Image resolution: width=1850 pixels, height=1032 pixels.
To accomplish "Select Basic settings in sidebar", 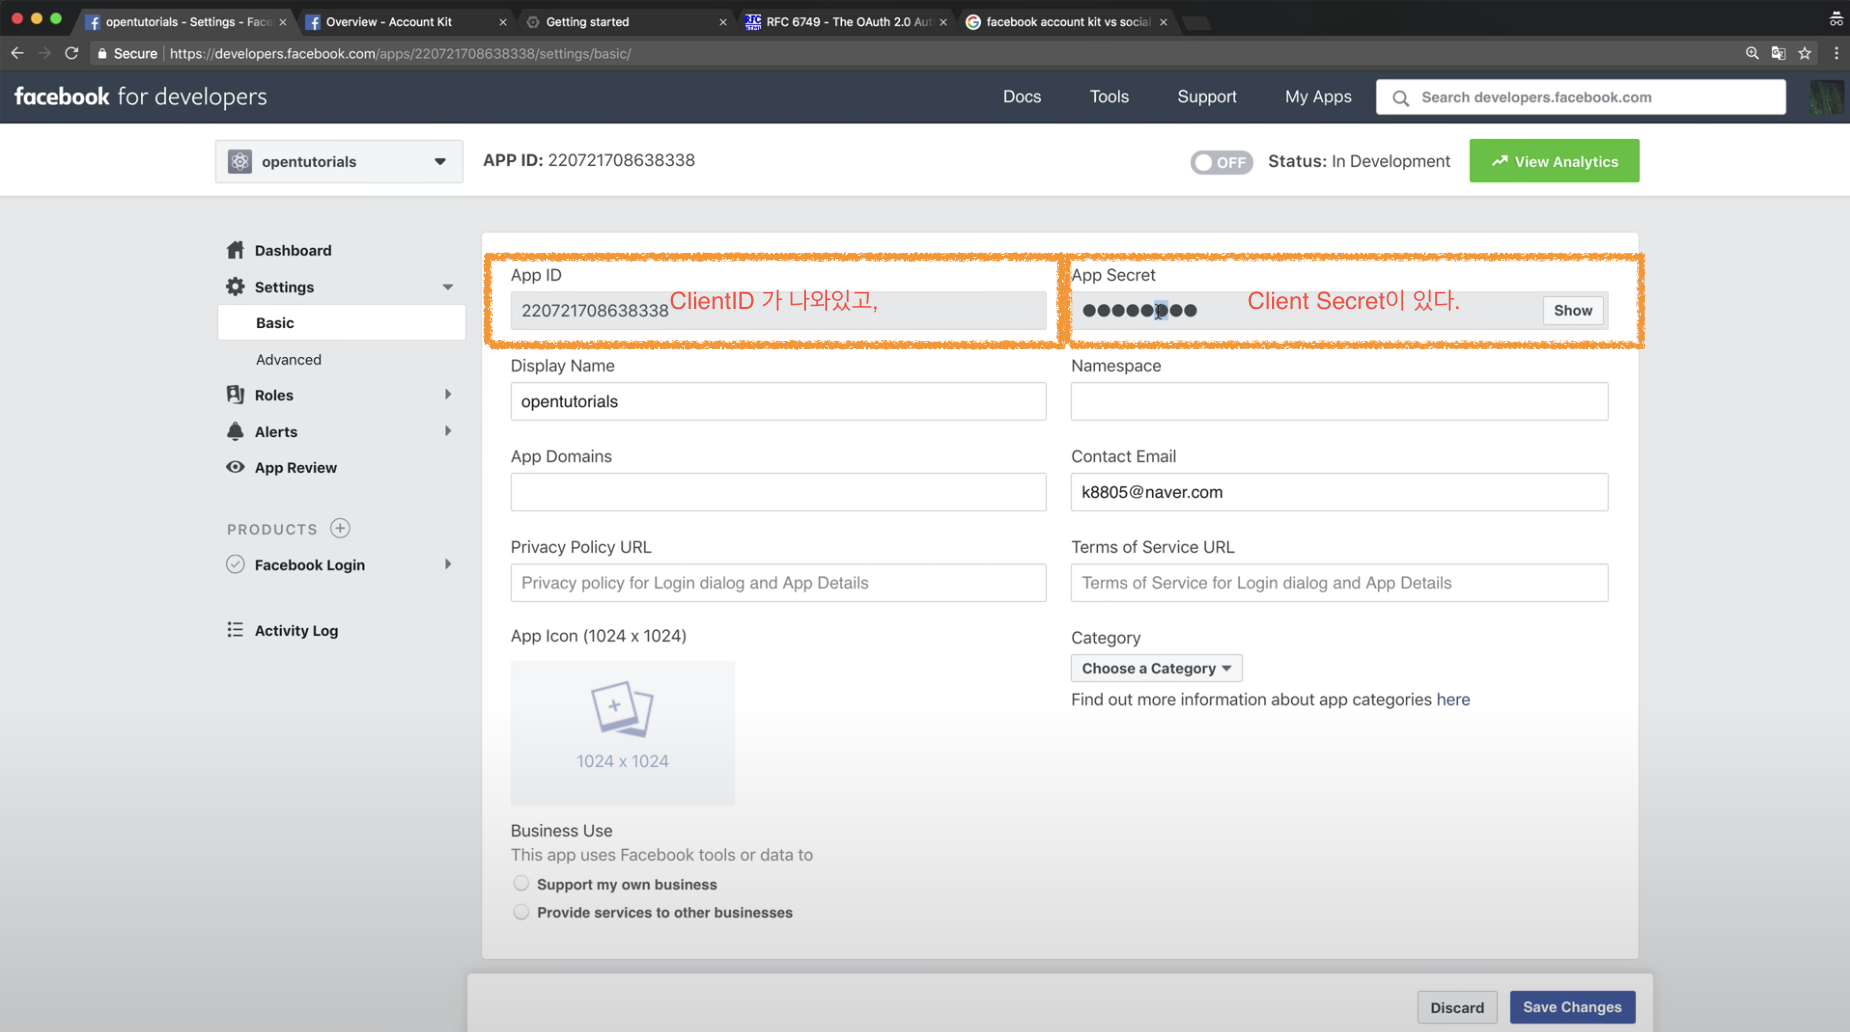I will click(x=341, y=323).
